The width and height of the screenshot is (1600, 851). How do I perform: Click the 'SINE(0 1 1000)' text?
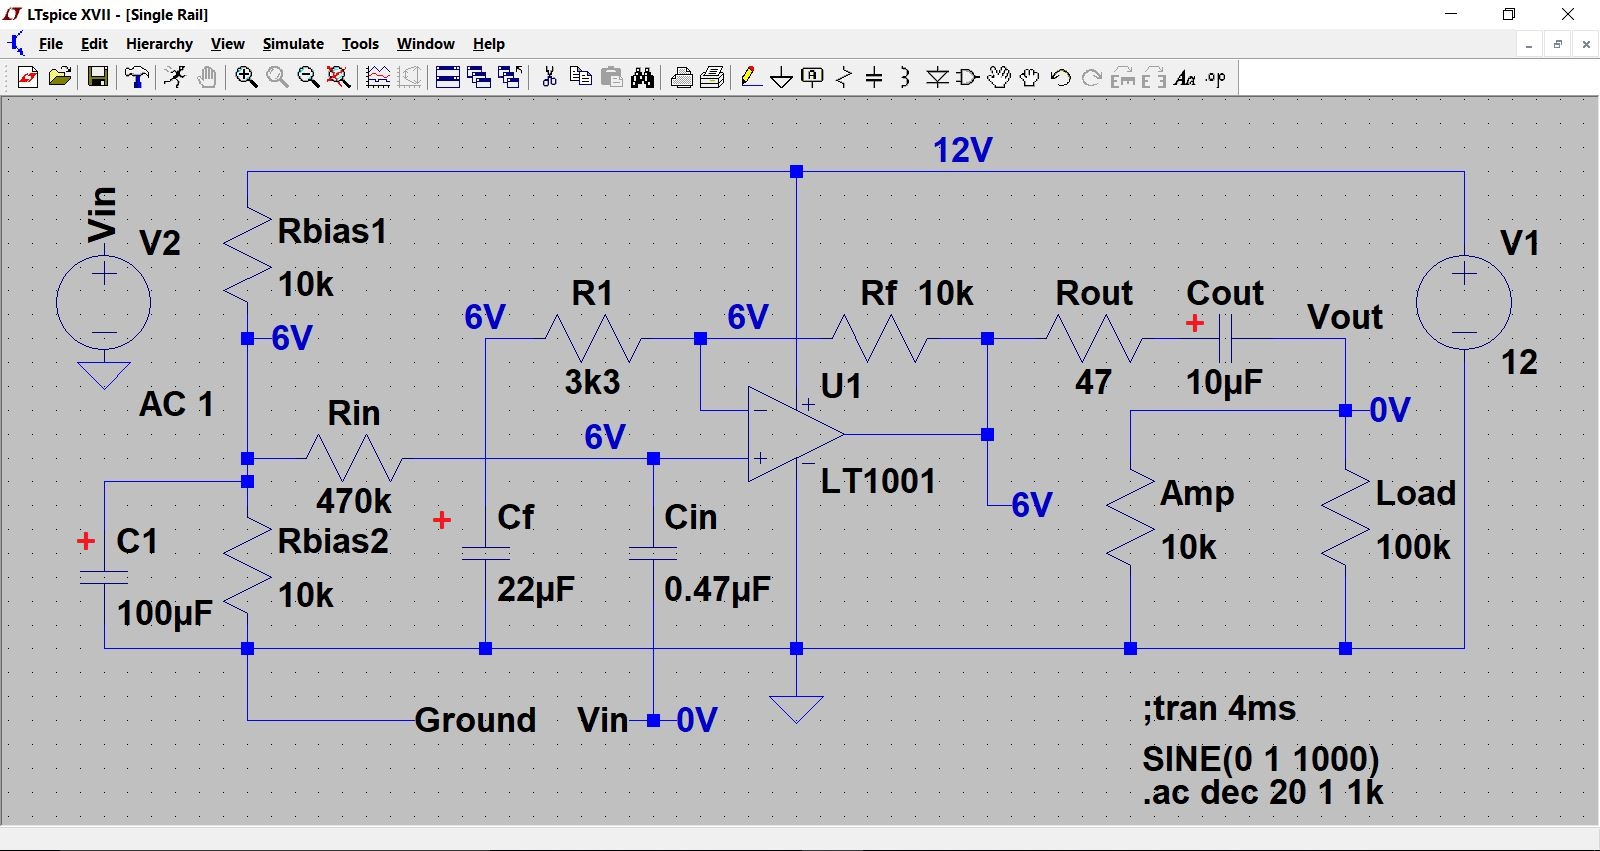point(1261,759)
